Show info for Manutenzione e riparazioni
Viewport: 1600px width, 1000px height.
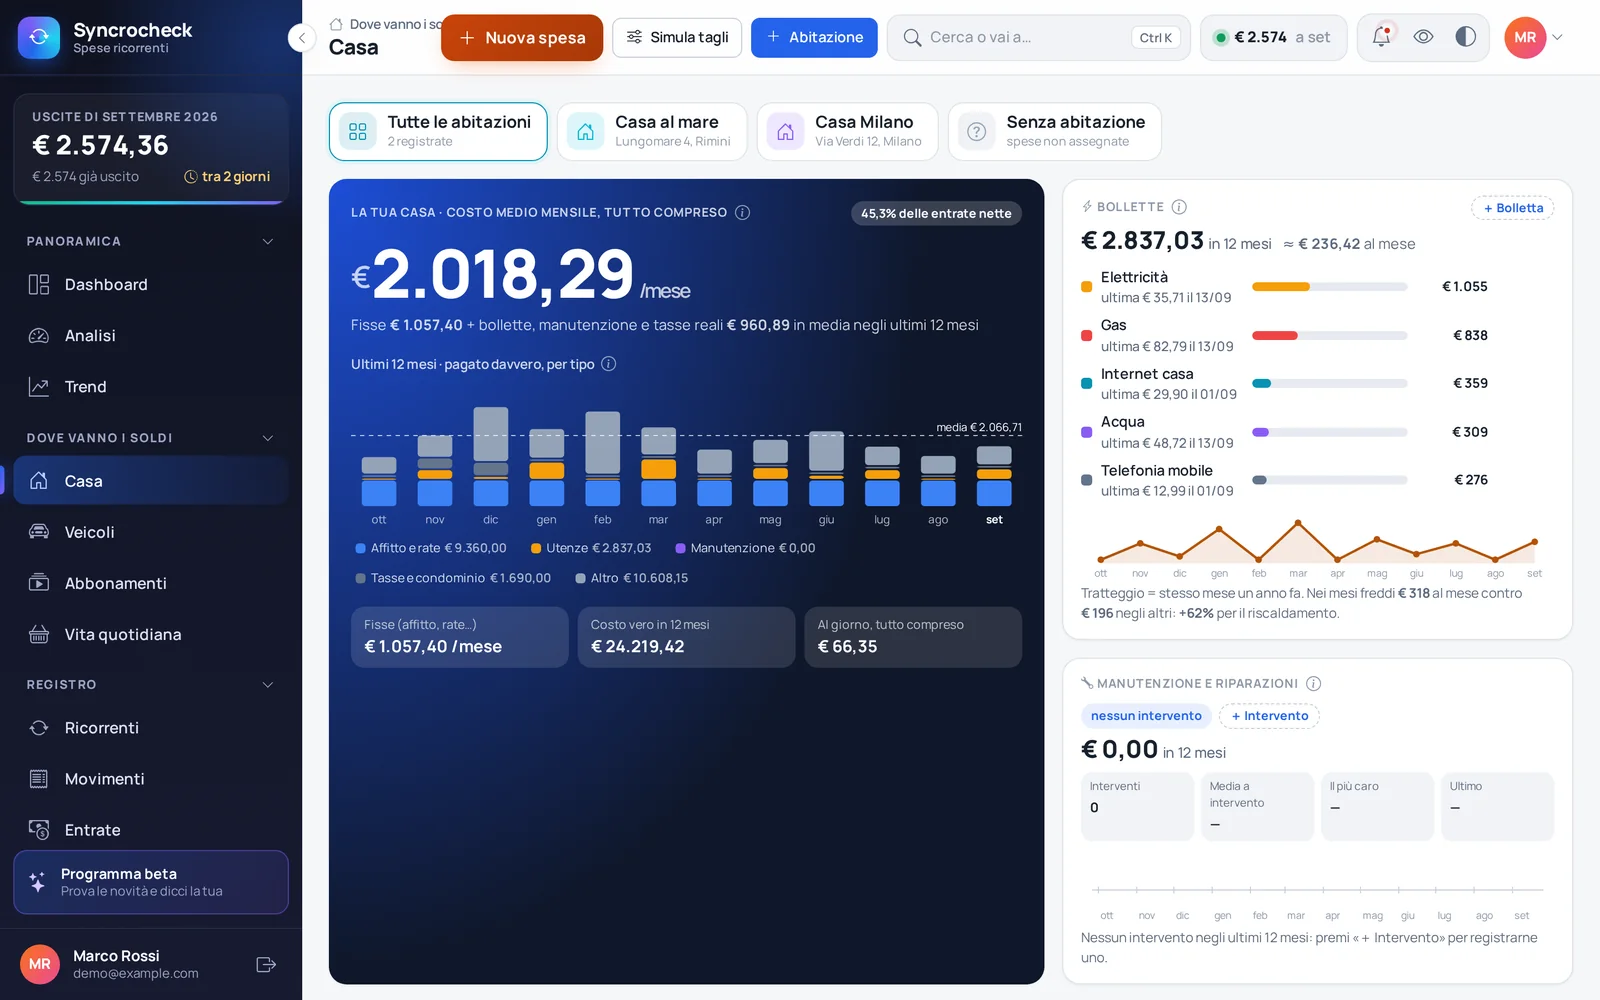click(x=1314, y=684)
